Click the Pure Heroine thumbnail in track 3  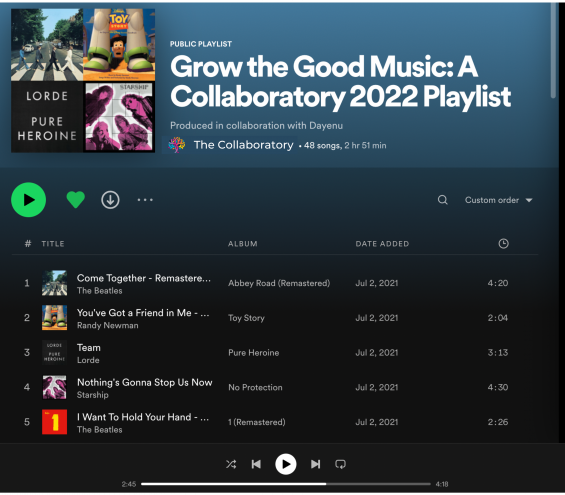(x=54, y=352)
